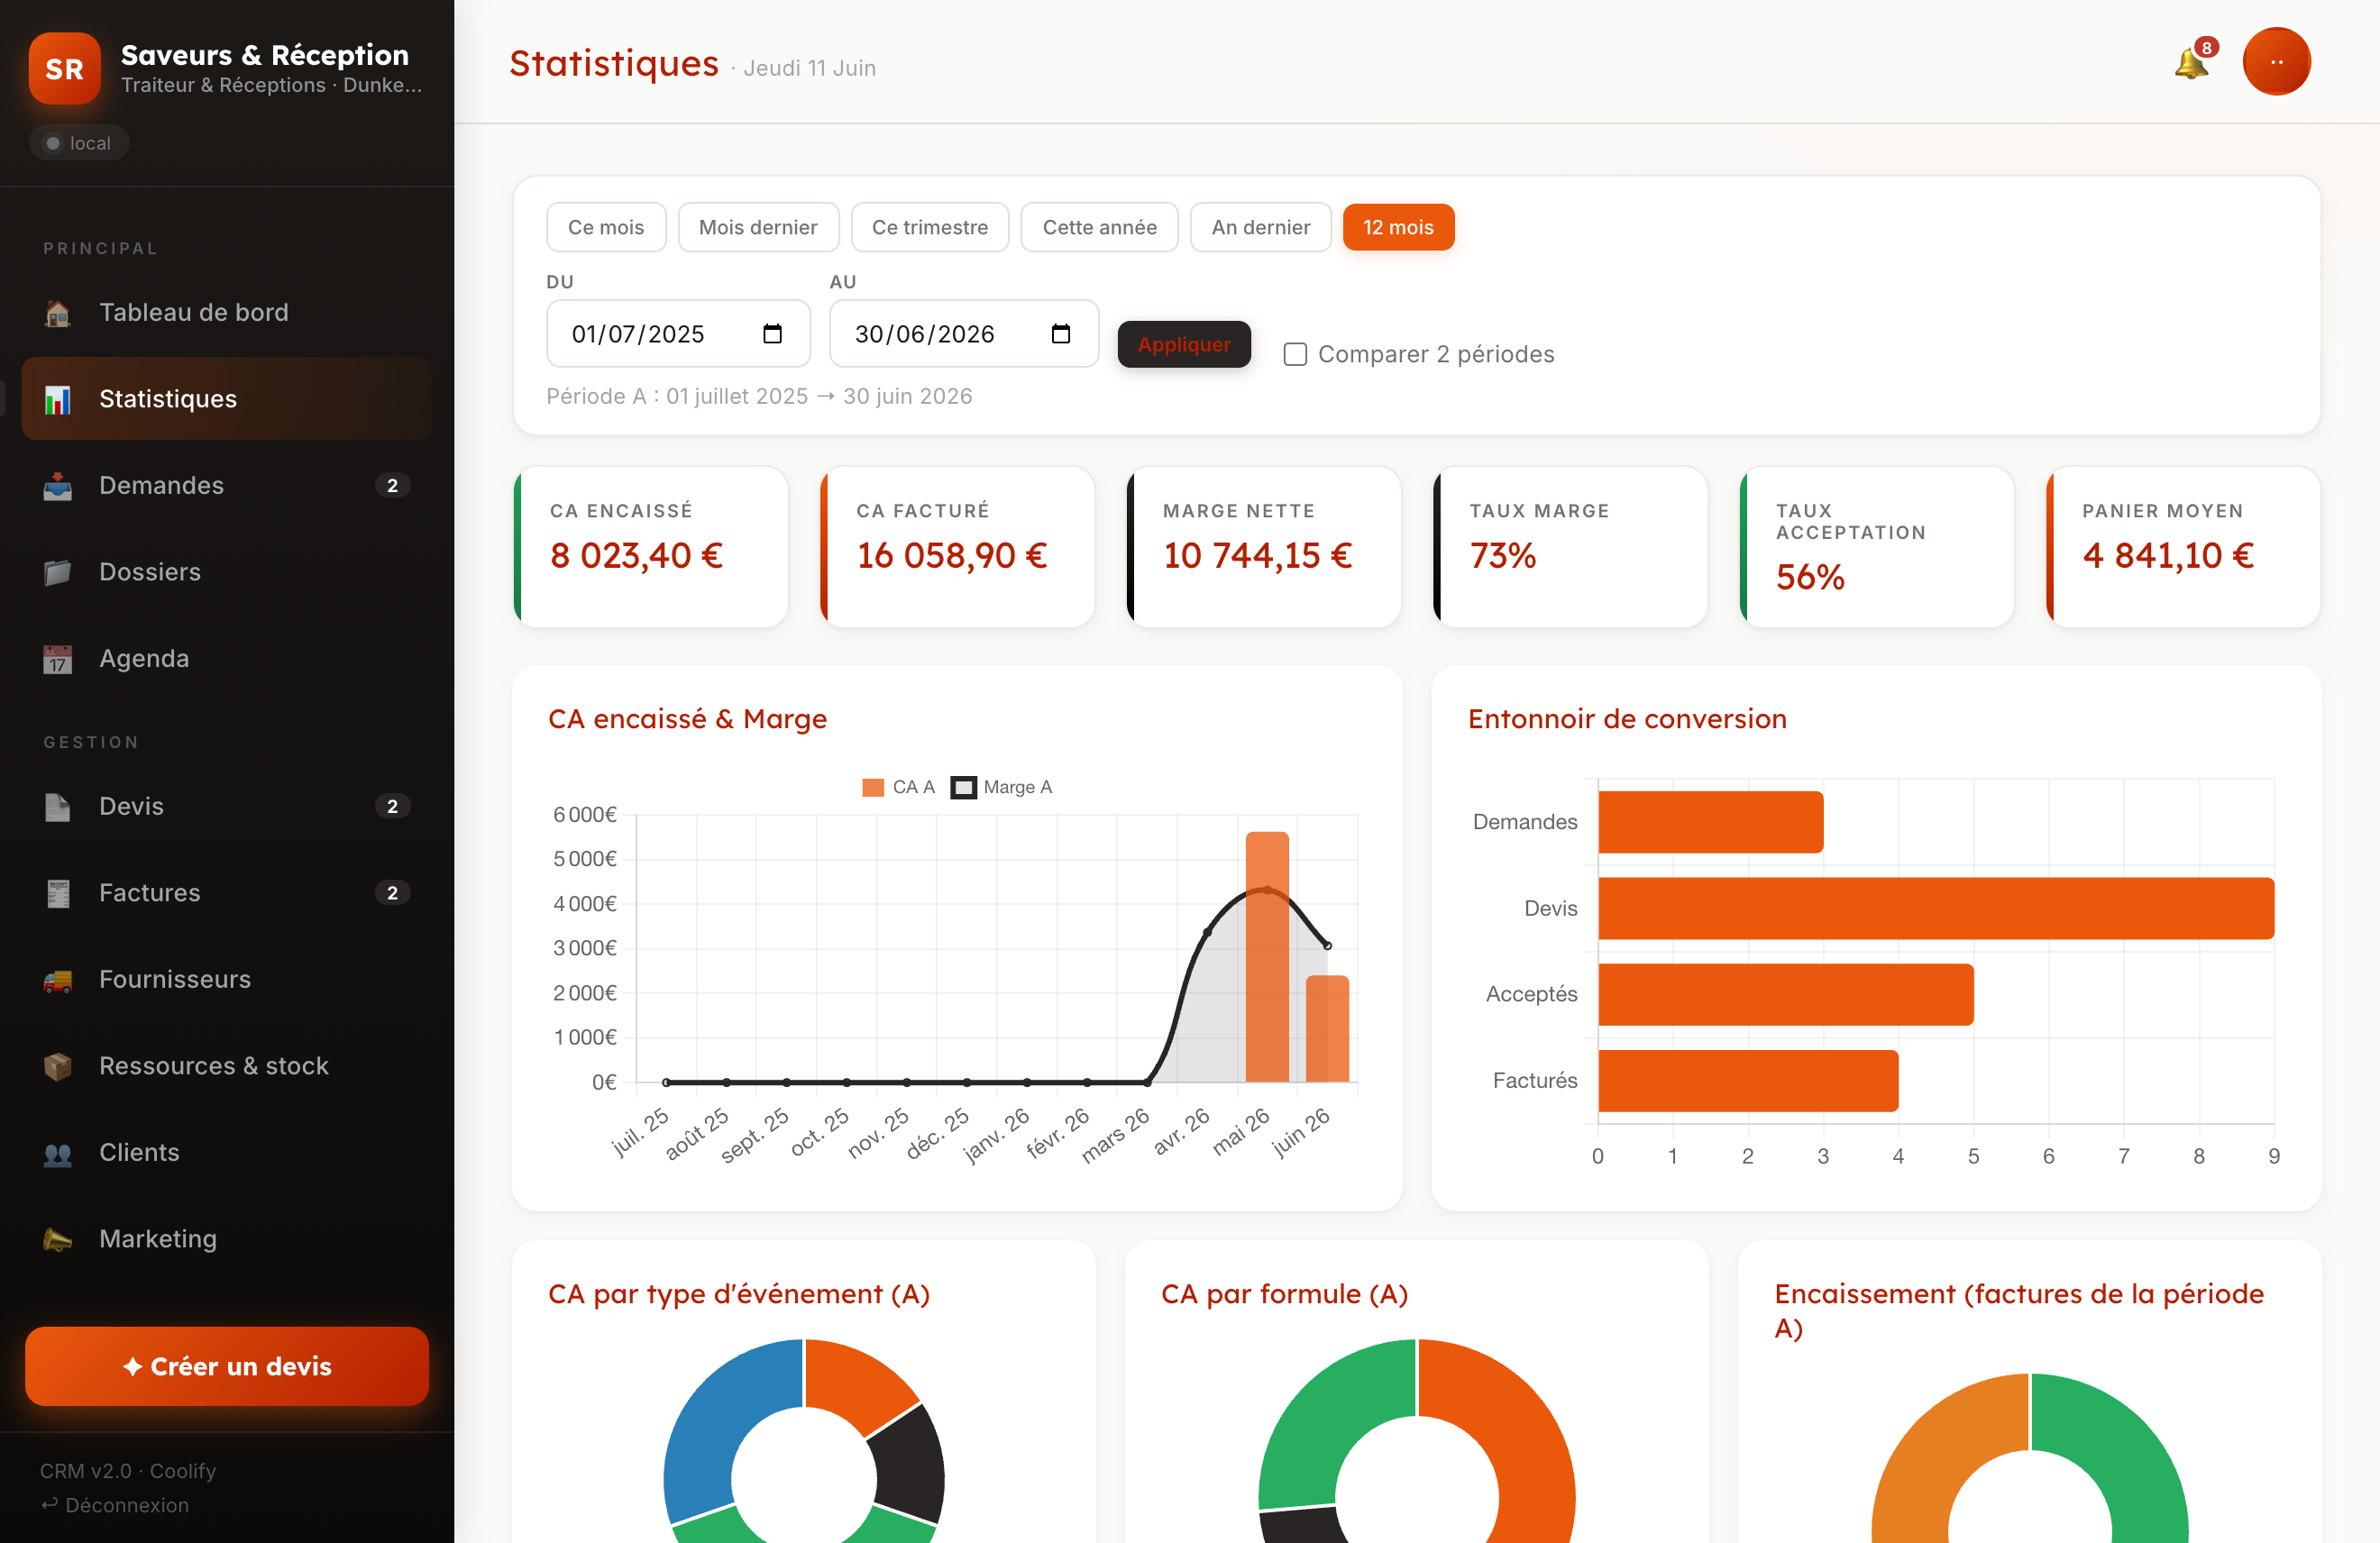Go to Ressources & stock page
Screen dimensions: 2380x1543
click(227, 1066)
